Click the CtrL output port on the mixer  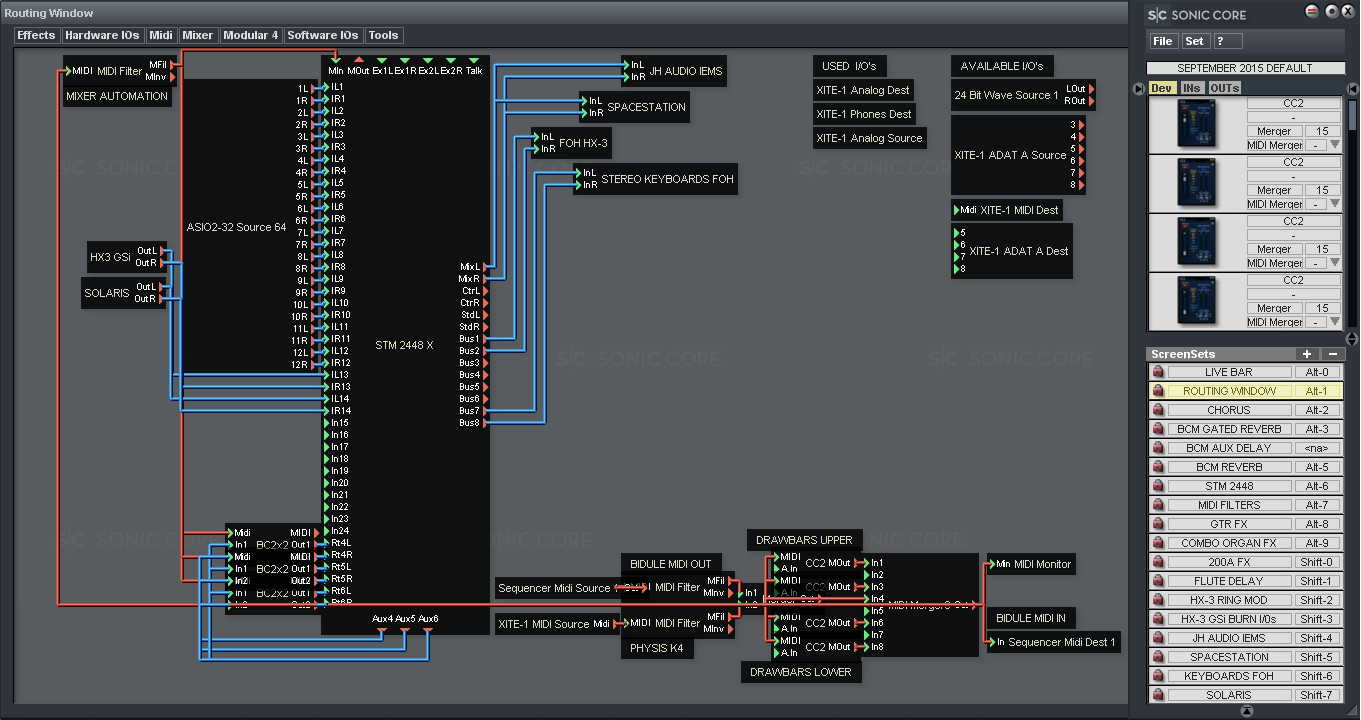pyautogui.click(x=486, y=291)
